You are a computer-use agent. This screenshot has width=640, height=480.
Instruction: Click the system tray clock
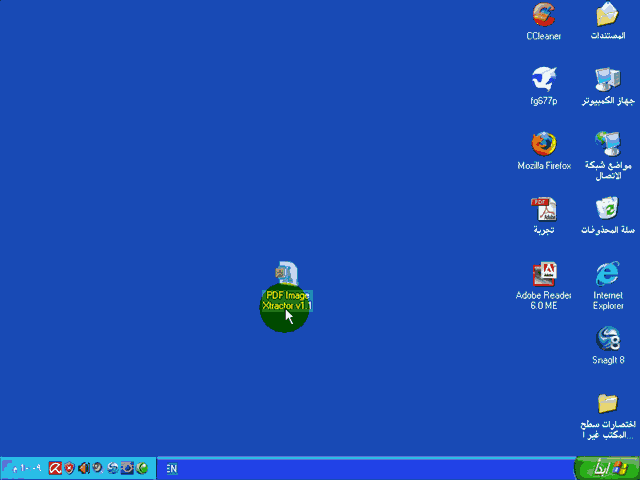(27, 468)
